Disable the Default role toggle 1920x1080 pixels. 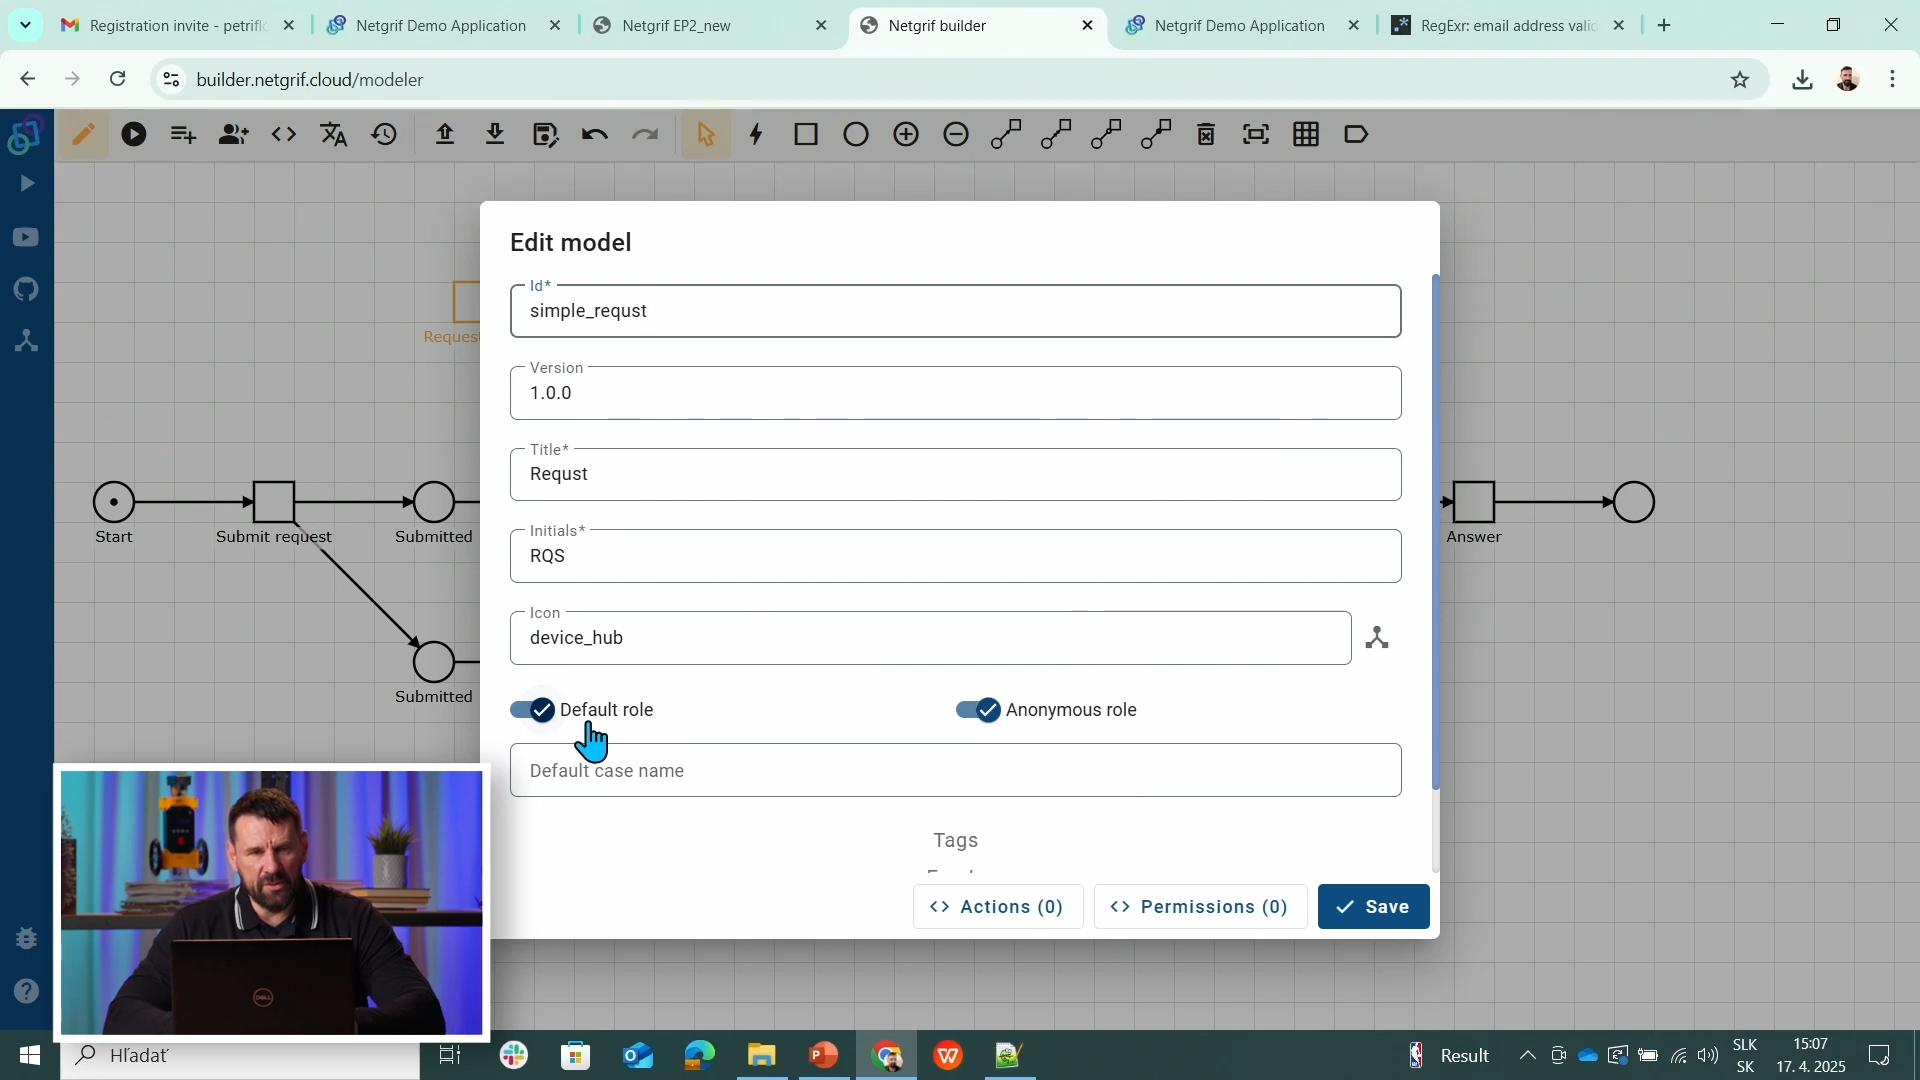click(535, 710)
